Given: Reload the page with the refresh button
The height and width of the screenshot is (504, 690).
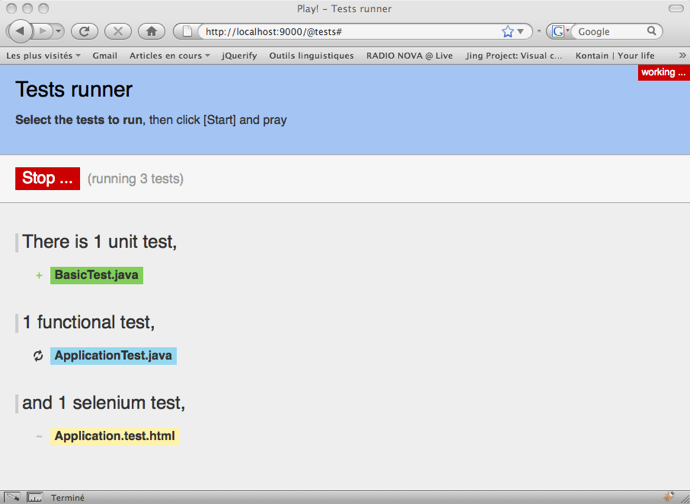Looking at the screenshot, I should (84, 31).
